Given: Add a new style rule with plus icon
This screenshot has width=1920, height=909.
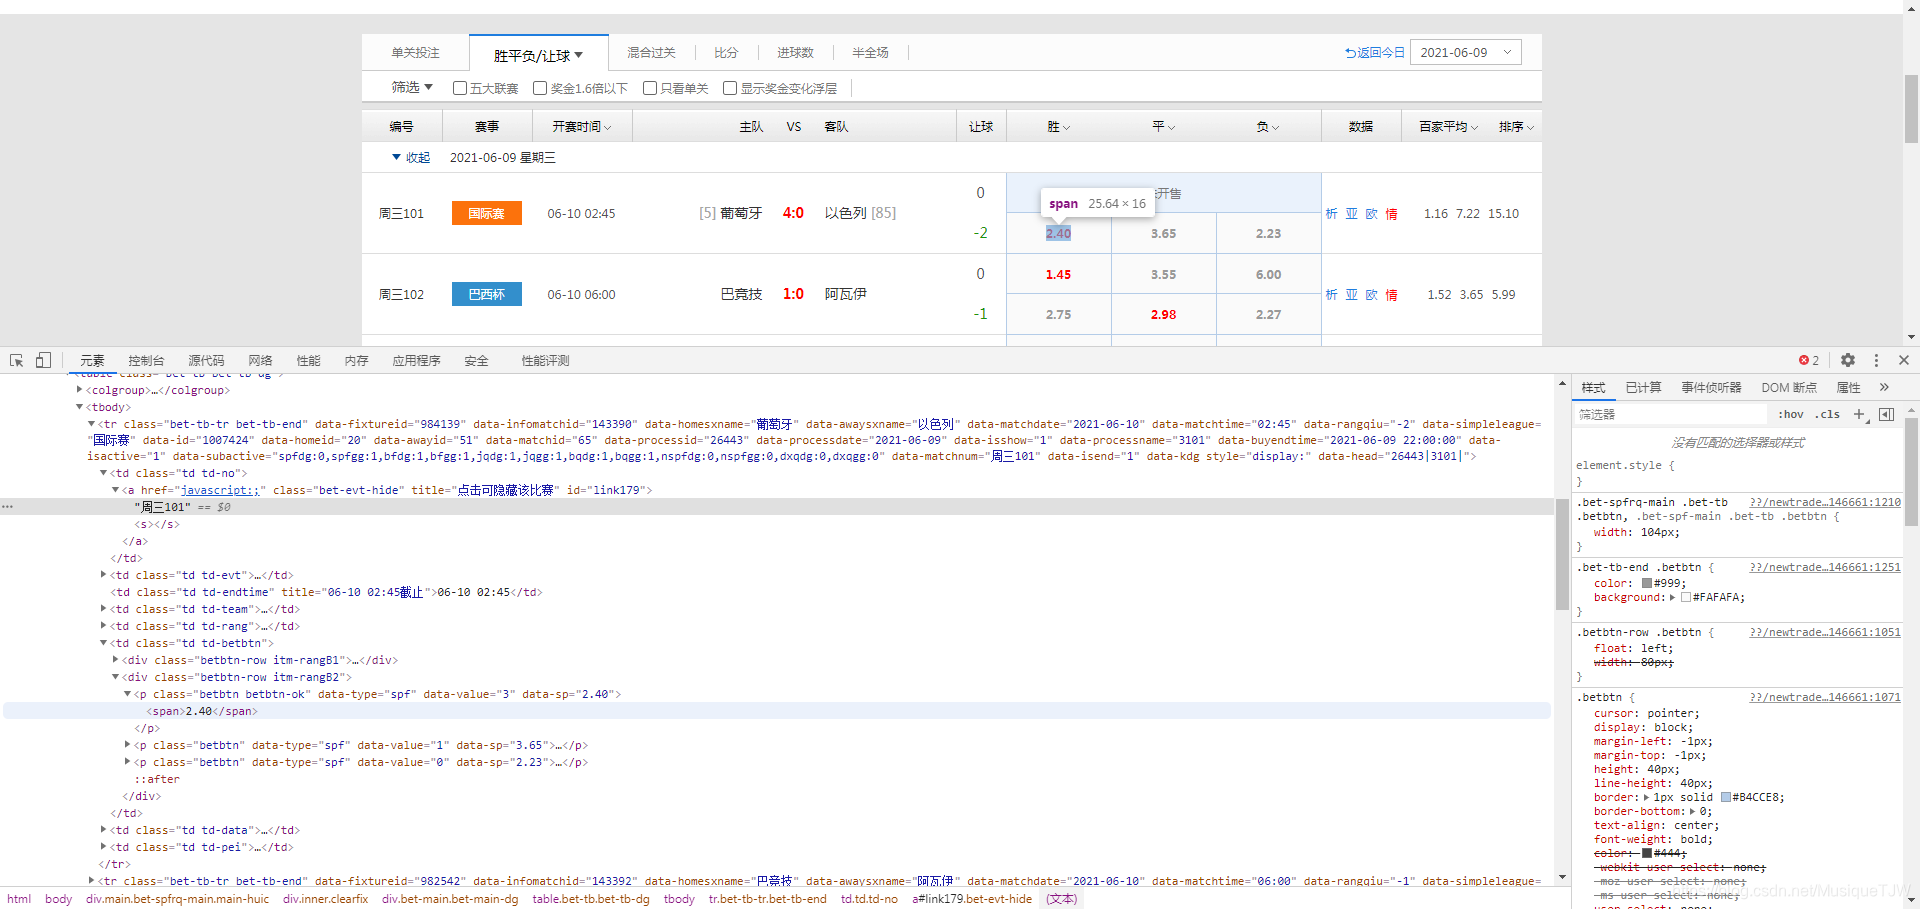Looking at the screenshot, I should point(1859,414).
